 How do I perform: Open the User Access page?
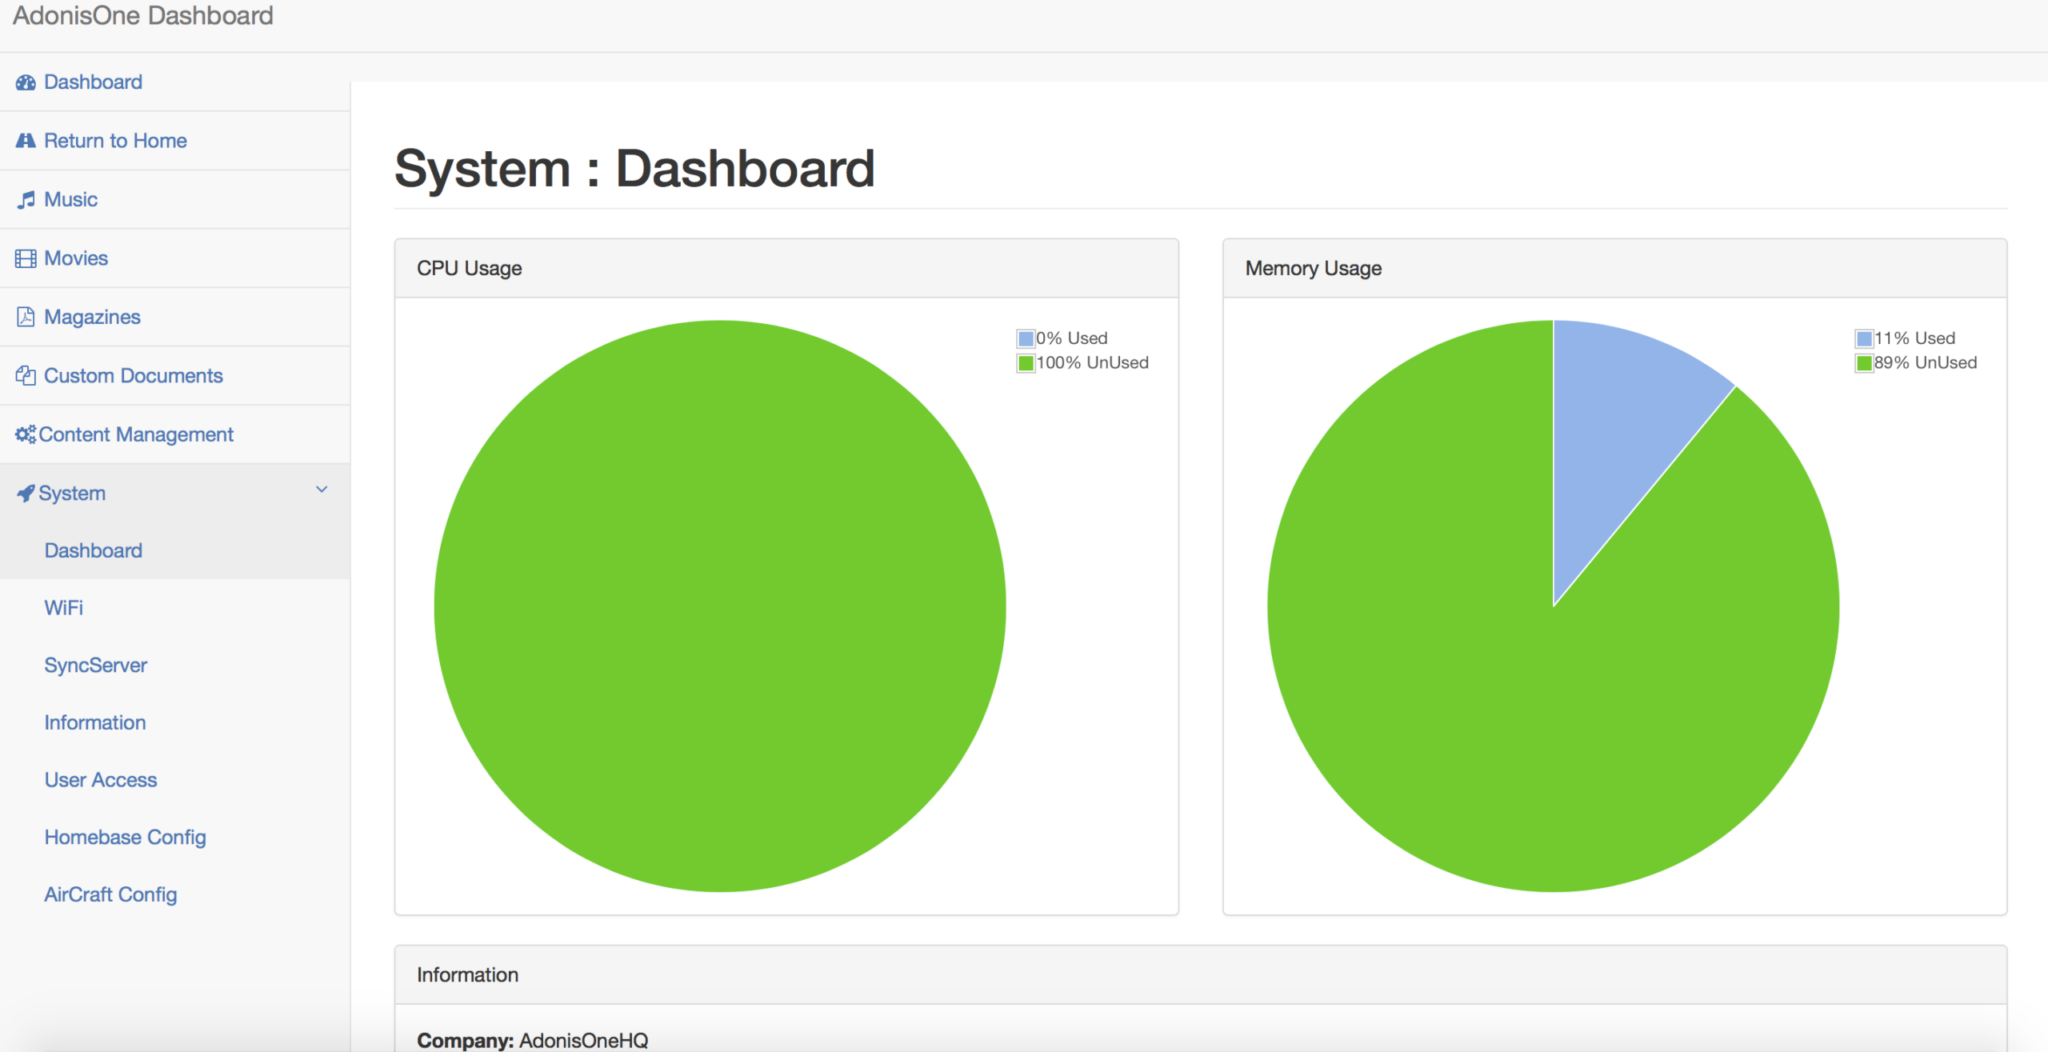[101, 780]
